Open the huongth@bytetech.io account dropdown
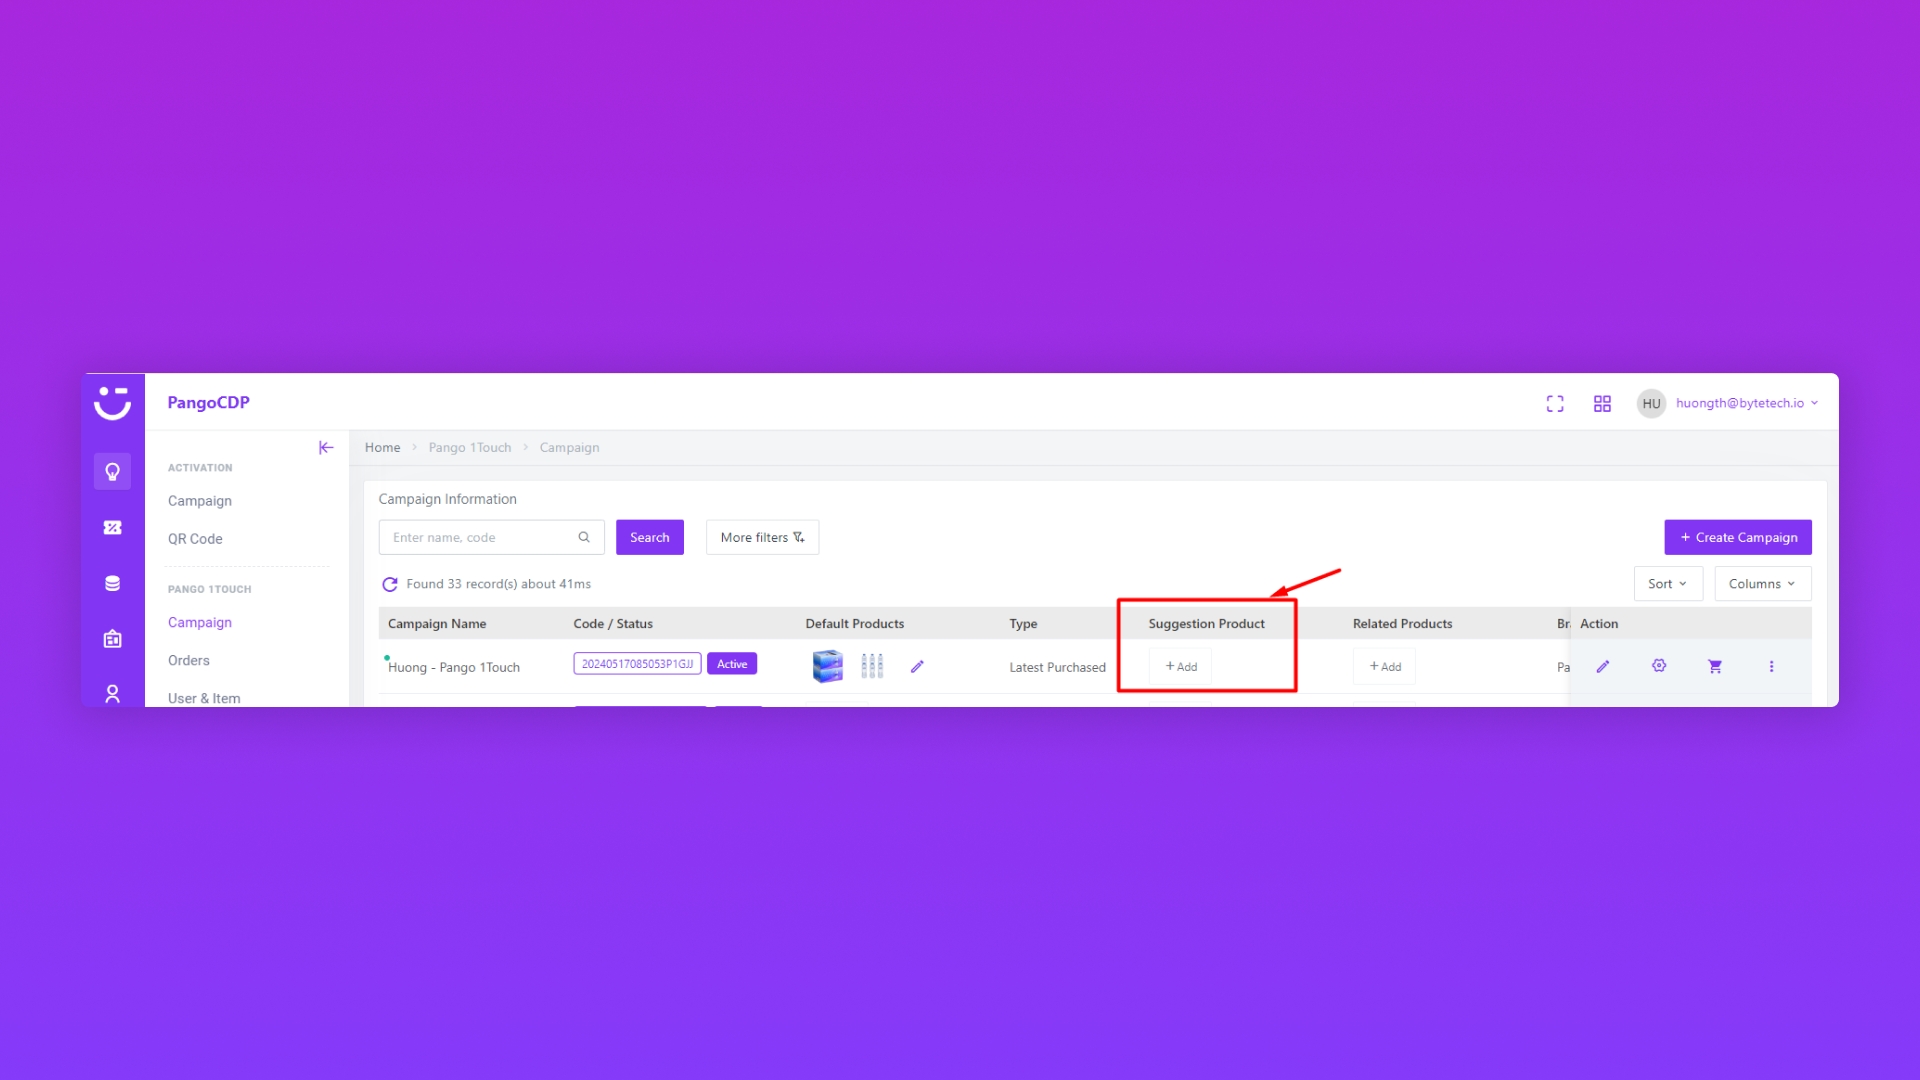The width and height of the screenshot is (1920, 1080). (x=1745, y=403)
